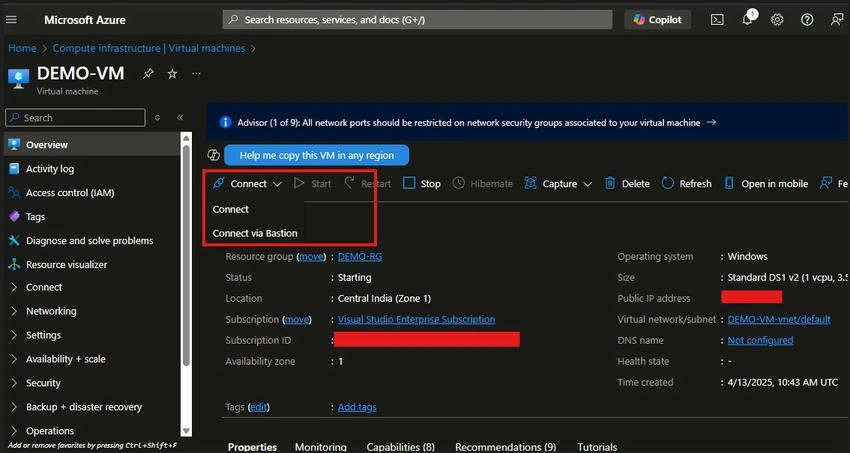Click the Copilot button
This screenshot has height=453, width=850.
coord(658,20)
